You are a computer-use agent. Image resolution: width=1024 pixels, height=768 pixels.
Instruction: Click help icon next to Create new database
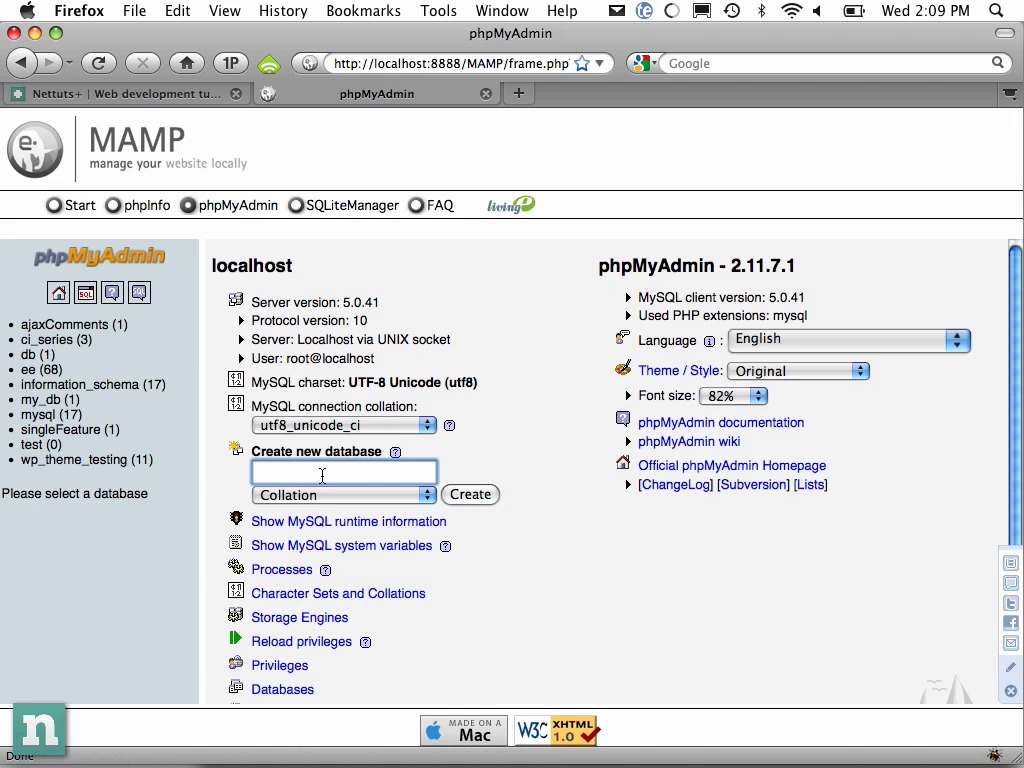click(x=395, y=452)
